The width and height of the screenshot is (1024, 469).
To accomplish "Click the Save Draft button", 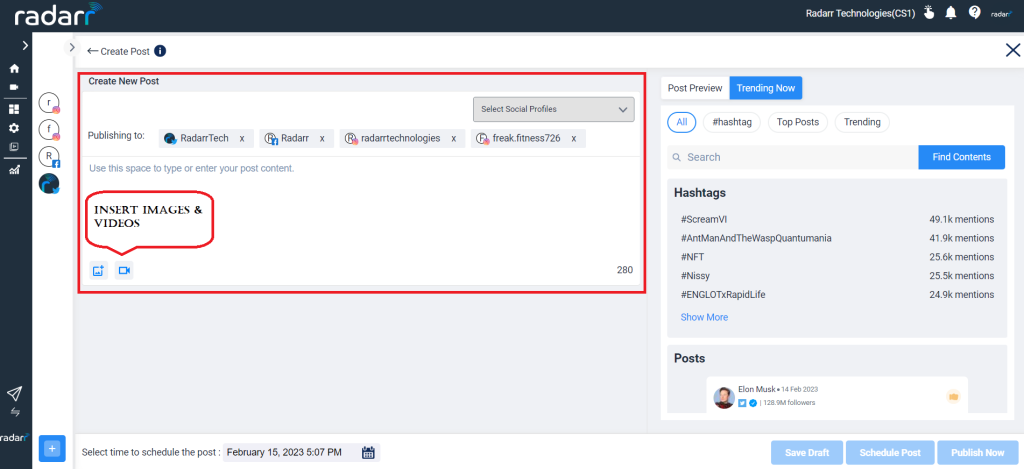I will coord(807,453).
